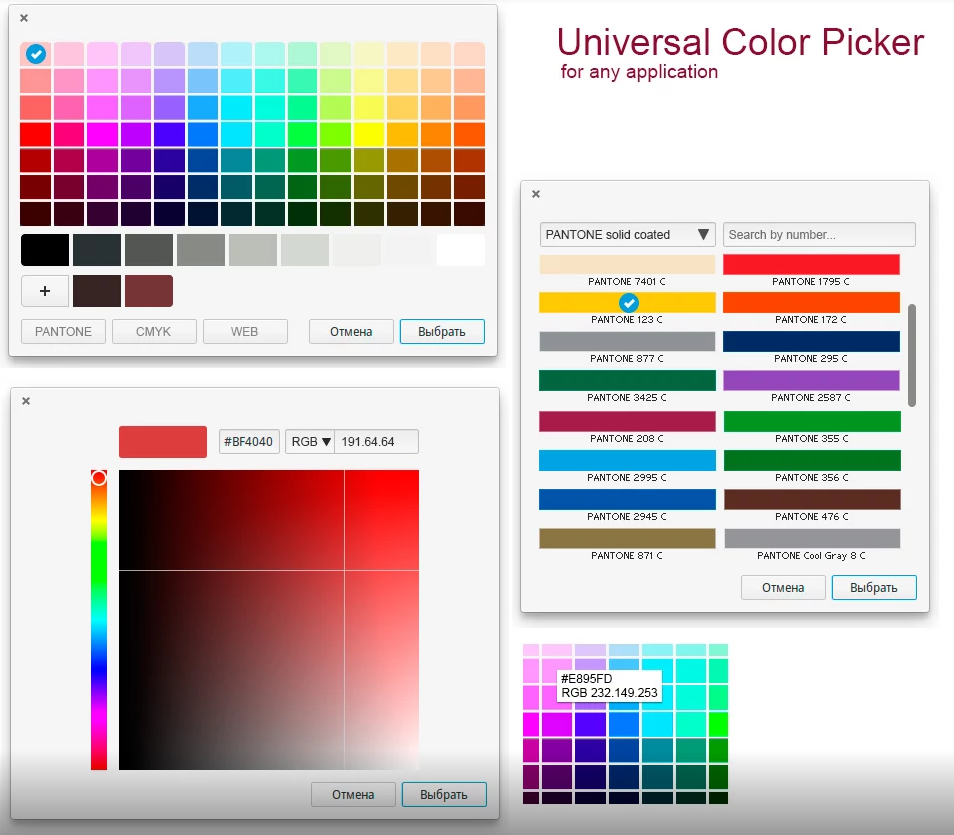954x835 pixels.
Task: Select PANTONE 476 C brown swatch
Action: pyautogui.click(x=812, y=500)
